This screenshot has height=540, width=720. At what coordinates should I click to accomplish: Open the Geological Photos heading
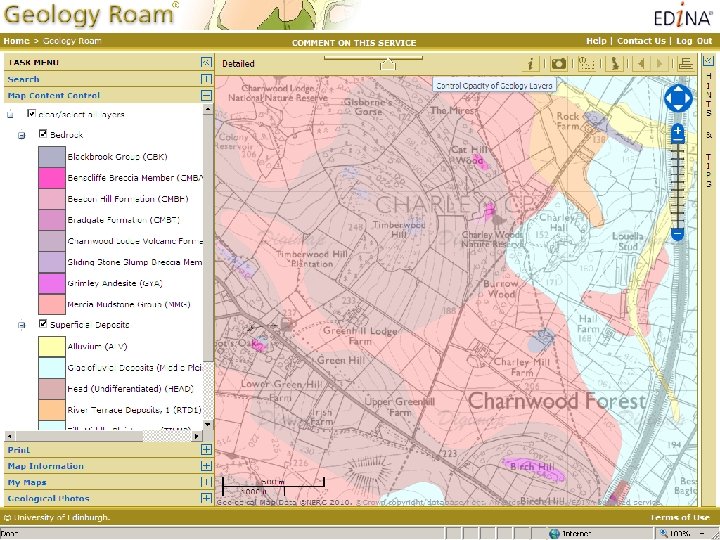[x=48, y=498]
